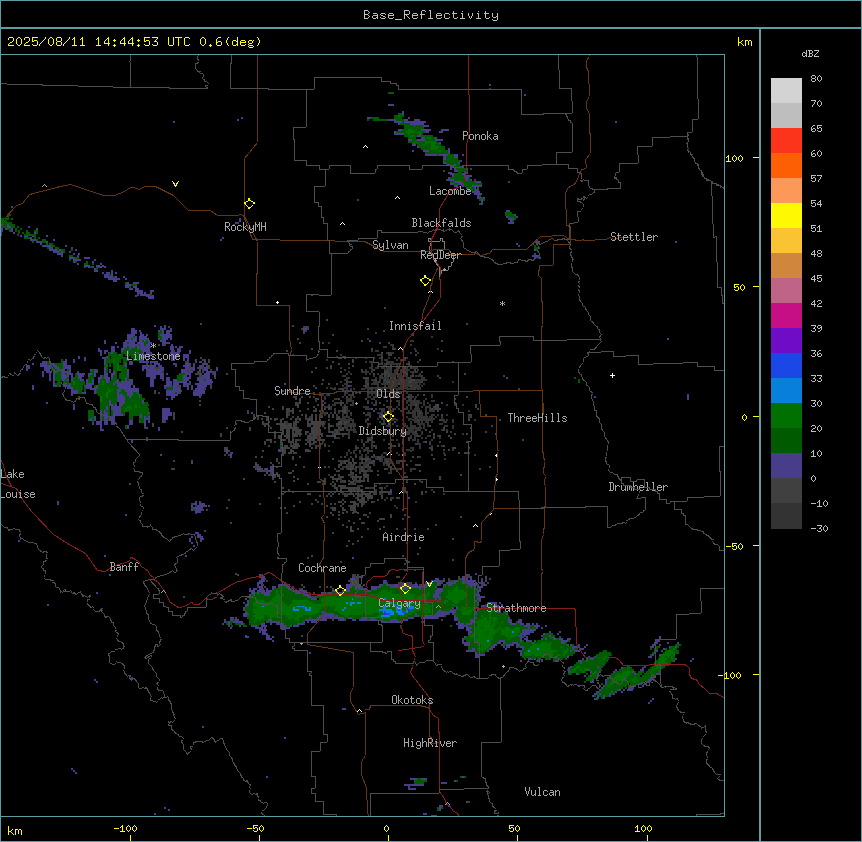This screenshot has width=862, height=842.
Task: Click the 65 value on dBZ legend
Action: [816, 129]
